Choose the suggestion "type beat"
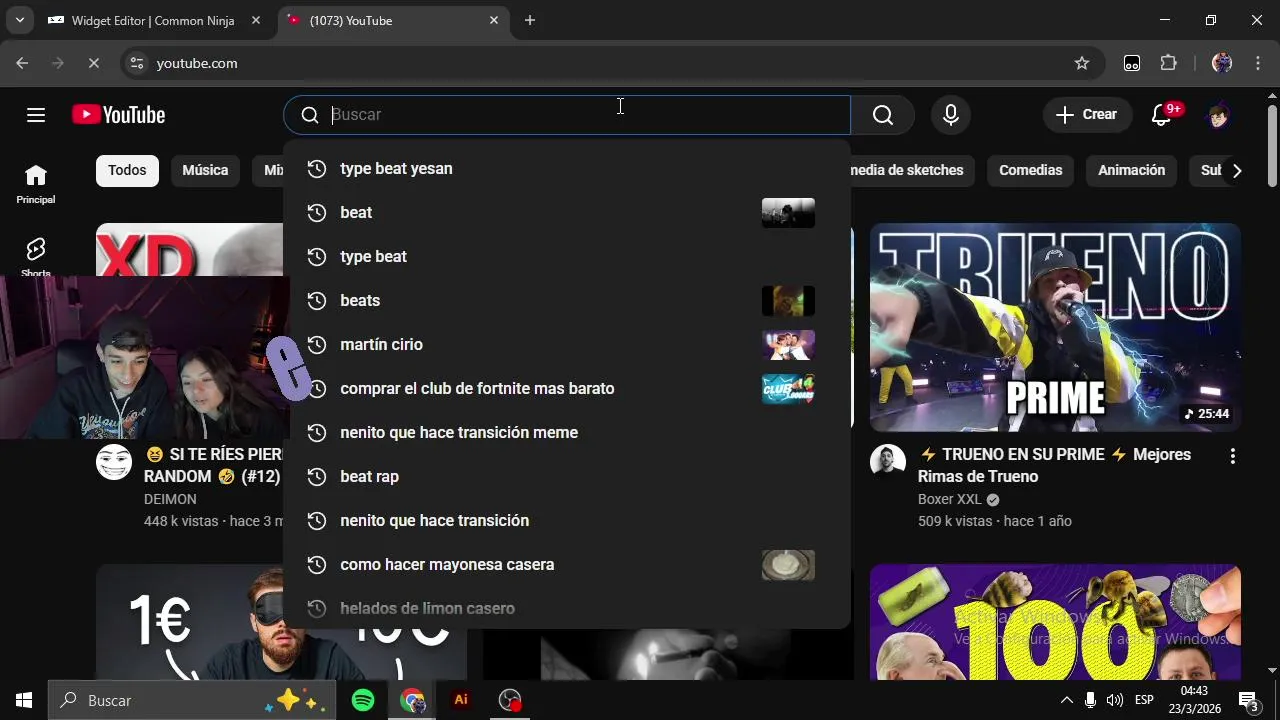This screenshot has width=1280, height=720. 567,257
